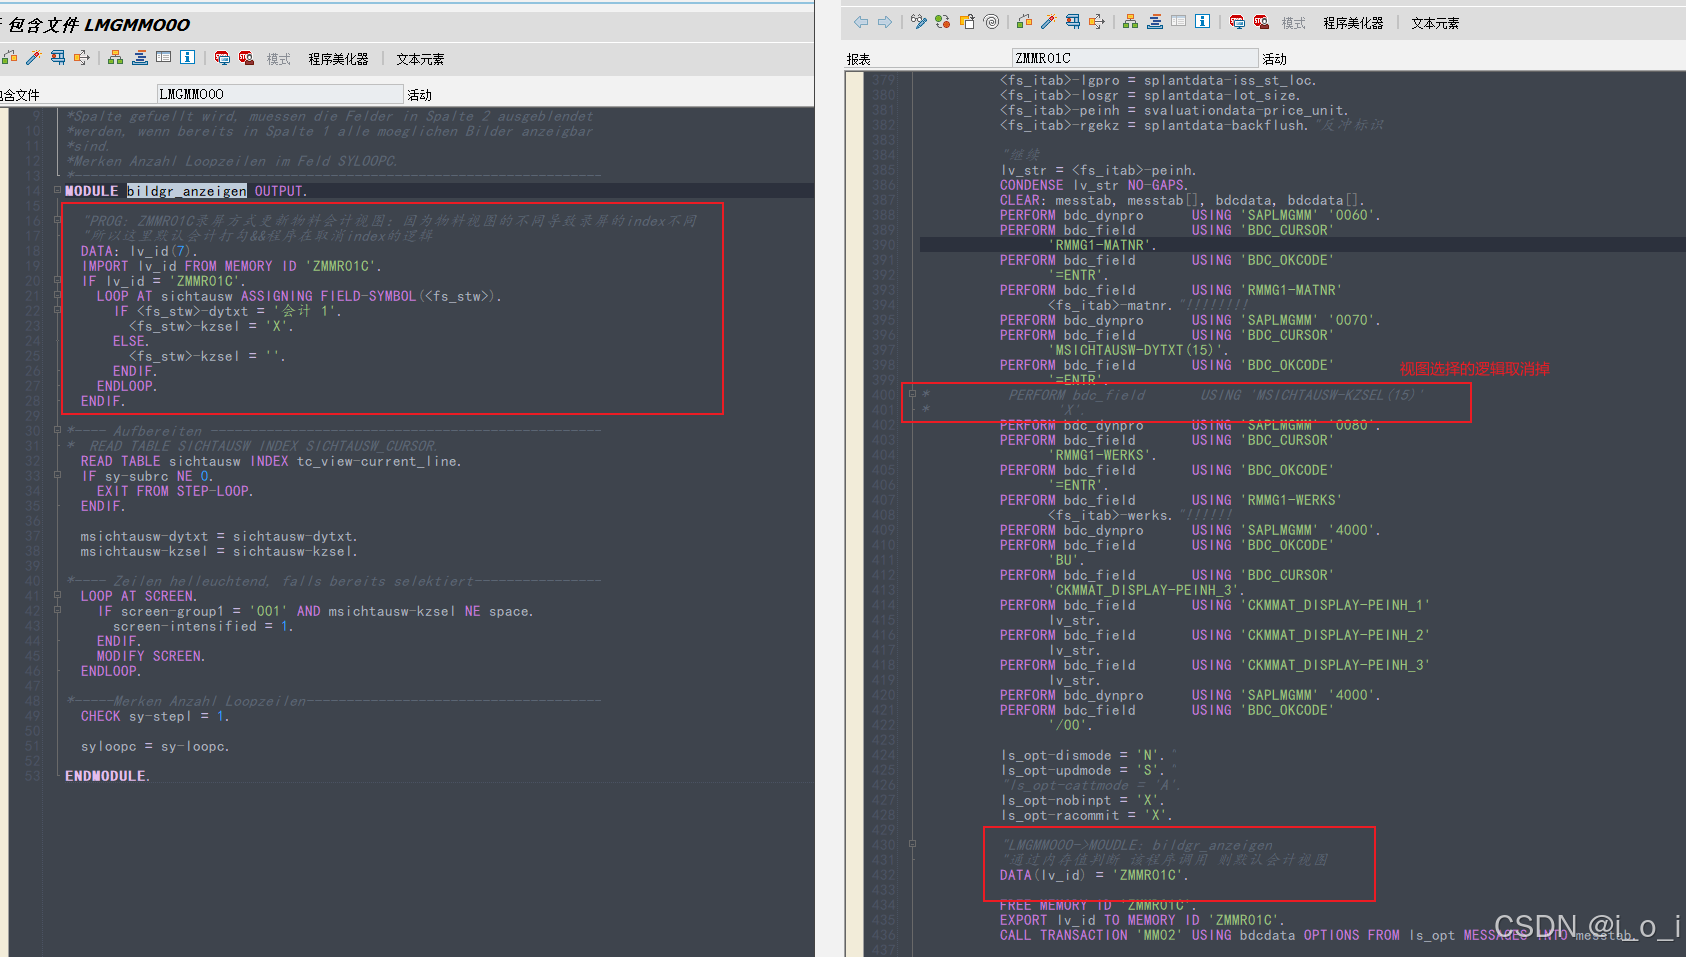This screenshot has height=957, width=1686.
Task: Click the LMGMMO00 include name field
Action: (x=279, y=94)
